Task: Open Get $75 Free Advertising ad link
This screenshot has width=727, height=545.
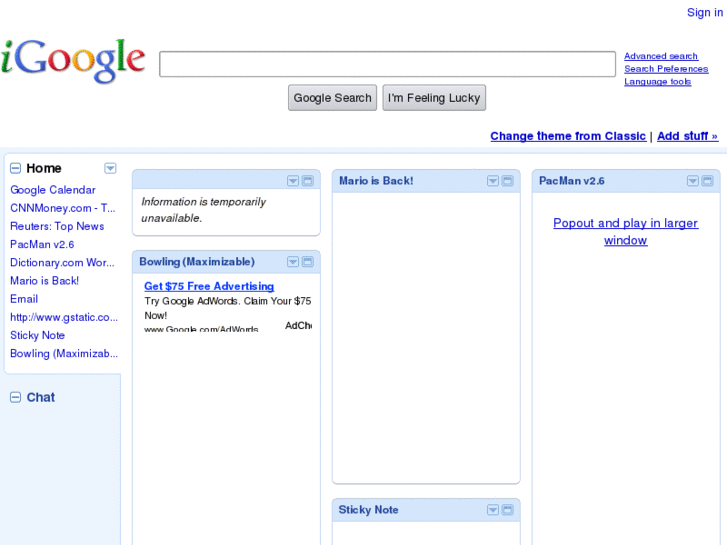Action: tap(209, 286)
